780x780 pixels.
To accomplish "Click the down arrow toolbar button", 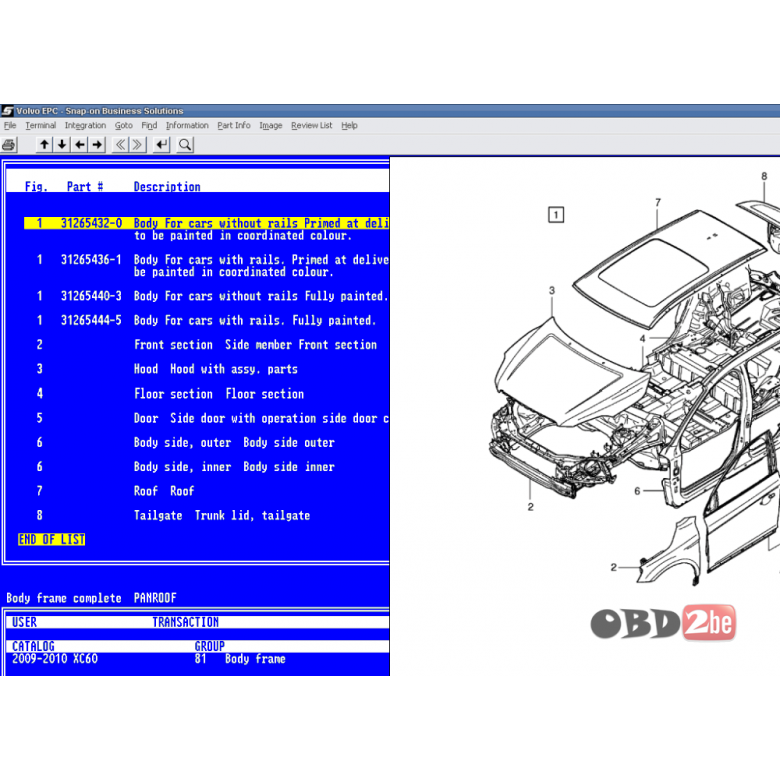I will (62, 145).
